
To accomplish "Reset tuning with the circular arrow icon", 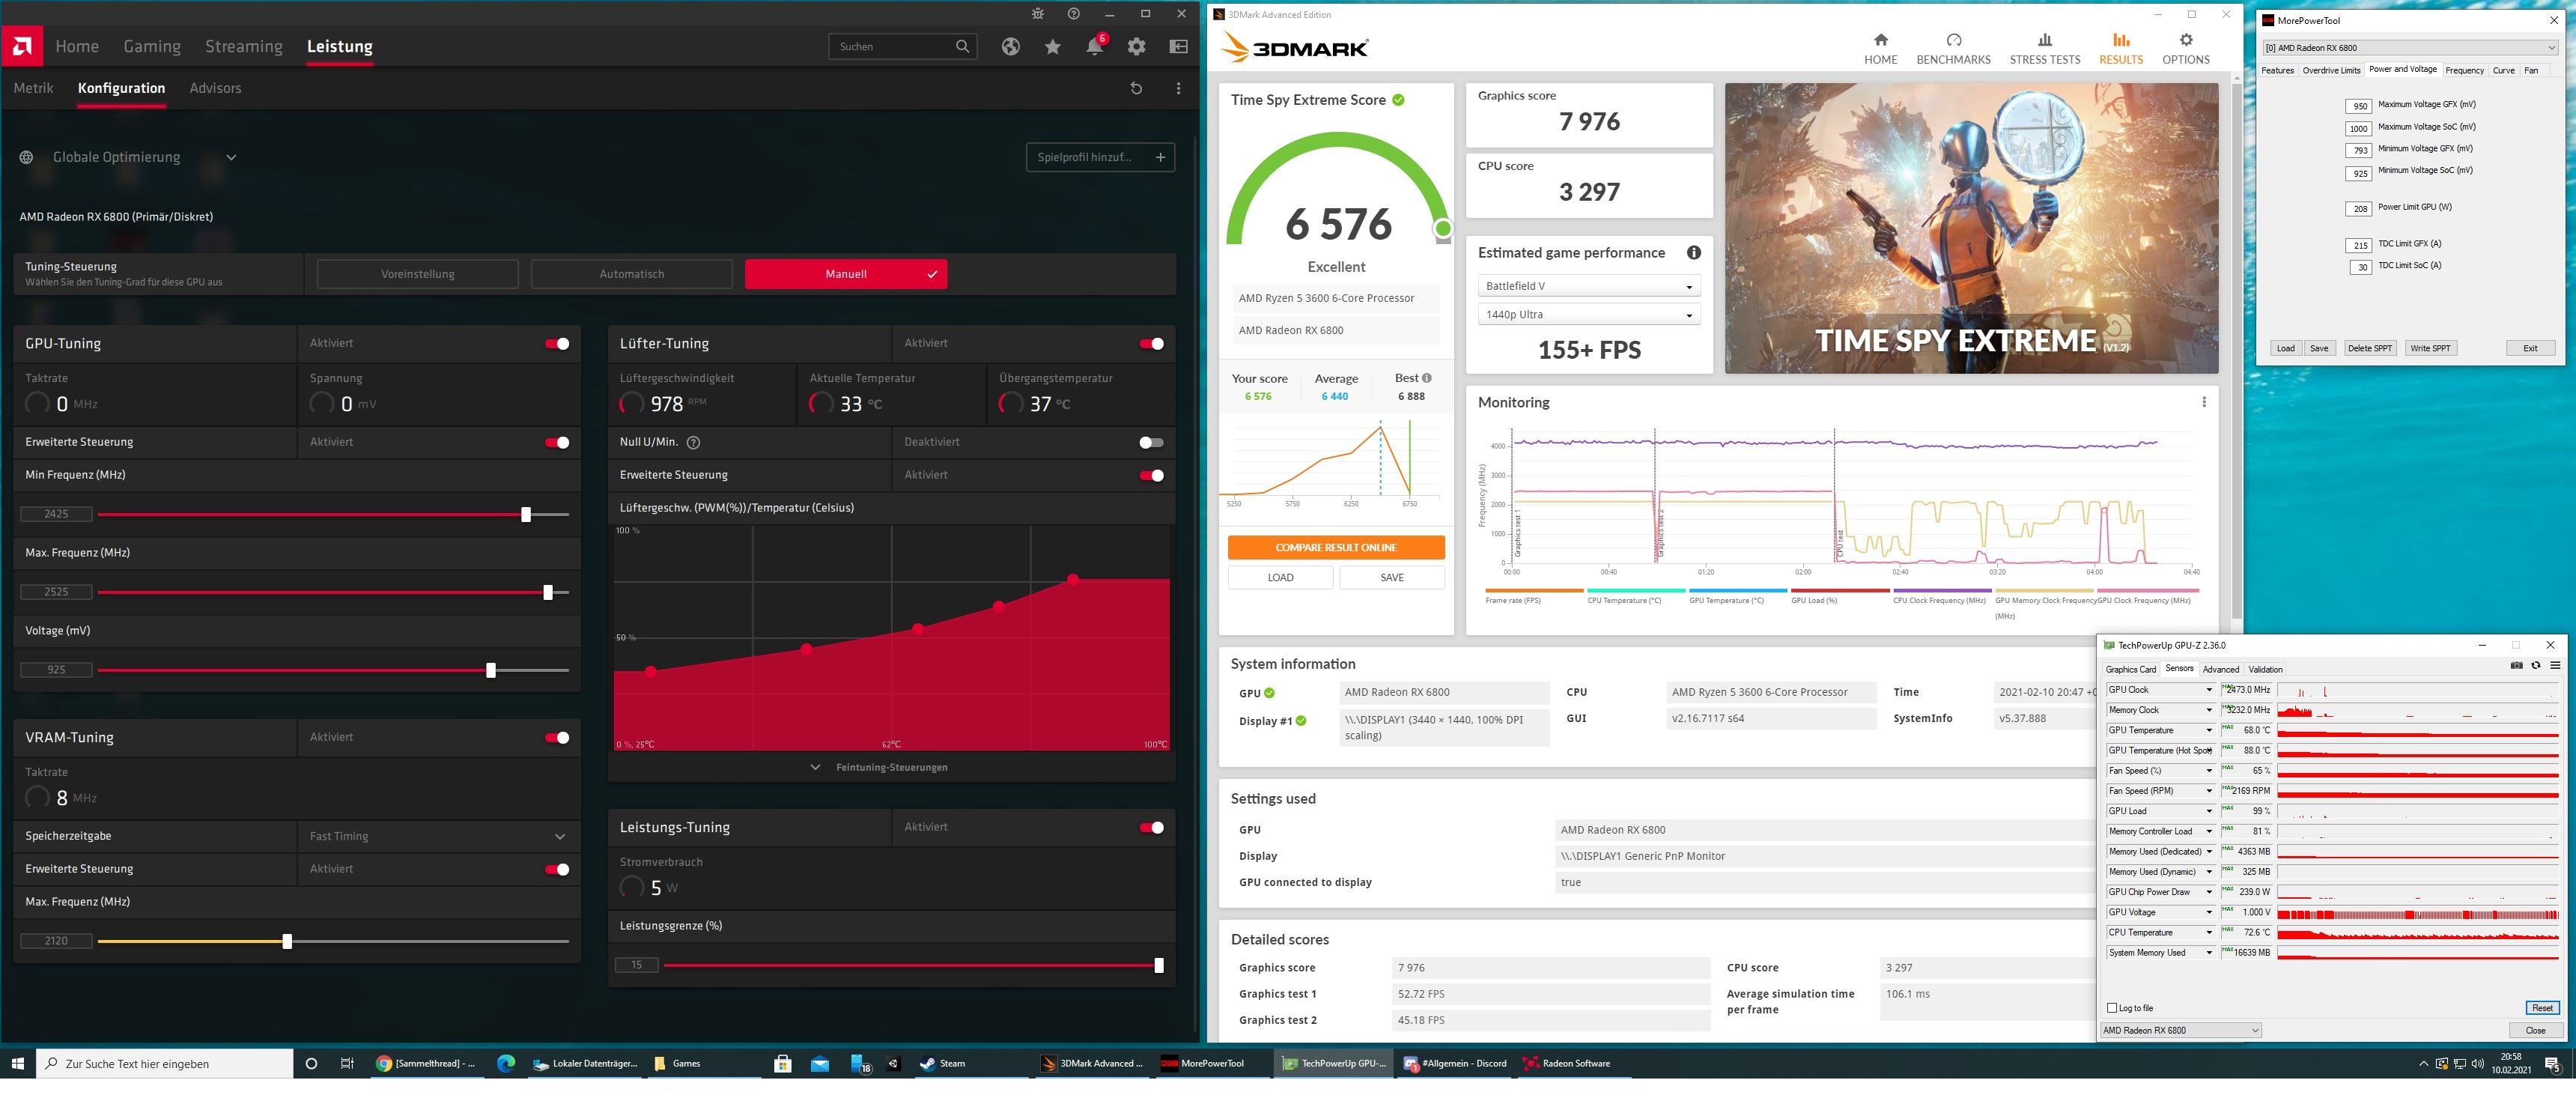I will click(x=1136, y=88).
